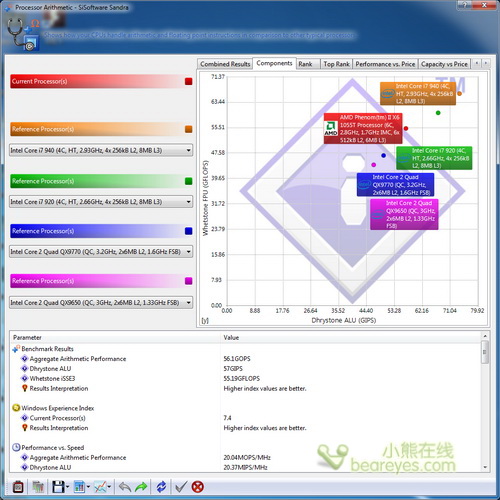Close the Processor Arithmetic window
This screenshot has width=500, height=500.
484,5
